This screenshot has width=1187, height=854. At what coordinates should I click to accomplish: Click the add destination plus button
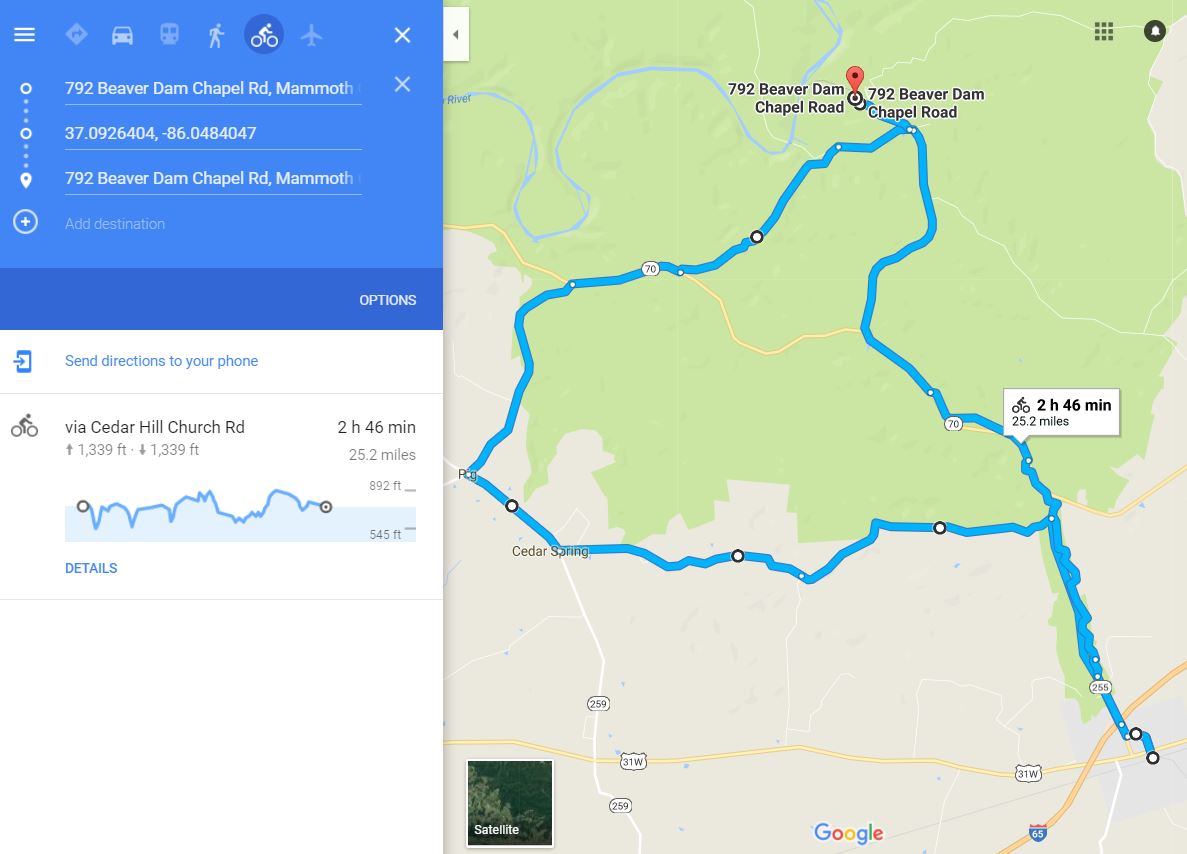coord(26,222)
